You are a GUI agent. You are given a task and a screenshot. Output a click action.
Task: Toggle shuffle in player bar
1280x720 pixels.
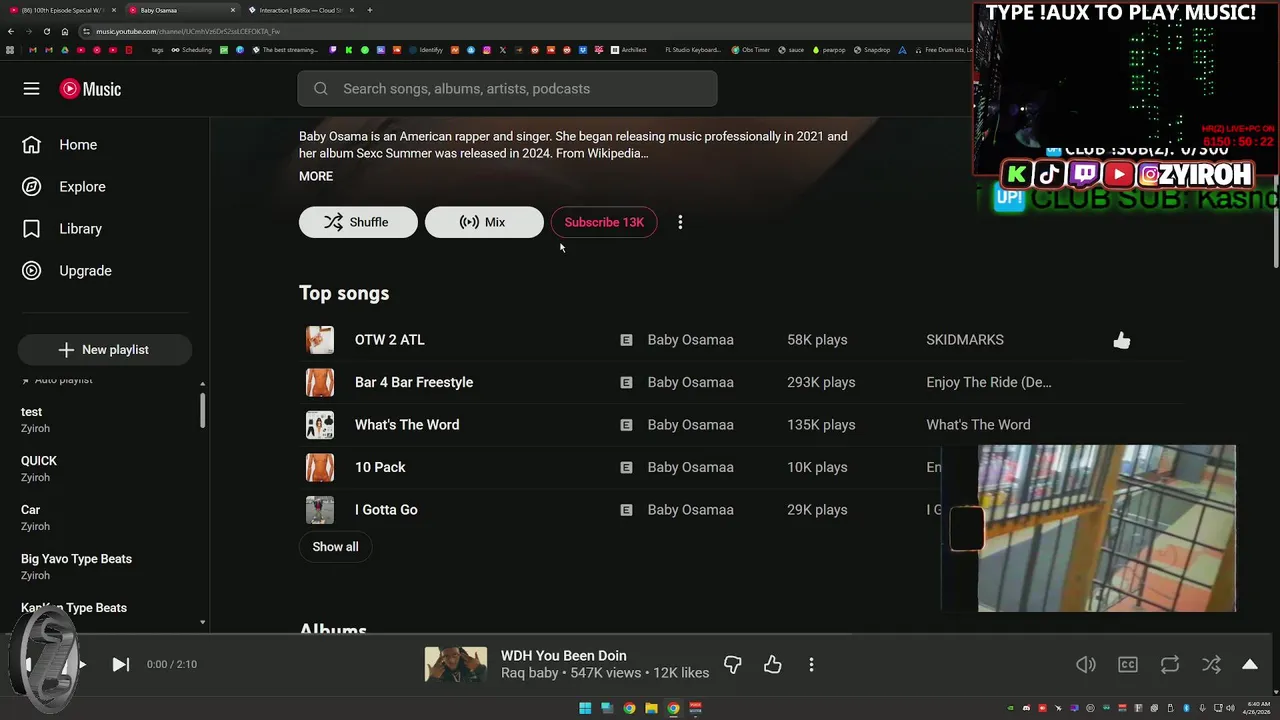(x=1211, y=664)
